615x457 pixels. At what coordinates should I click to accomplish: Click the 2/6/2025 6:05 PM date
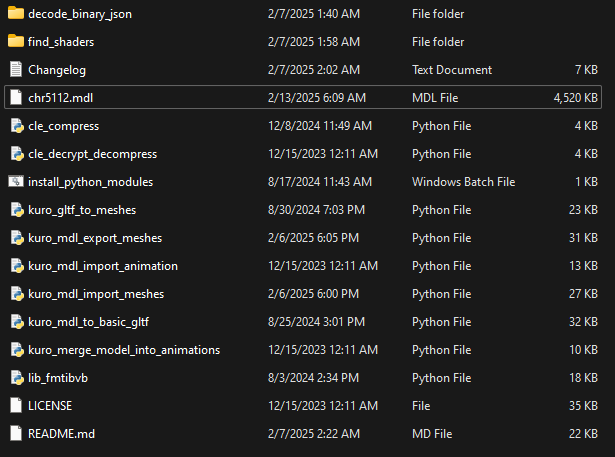coord(313,238)
